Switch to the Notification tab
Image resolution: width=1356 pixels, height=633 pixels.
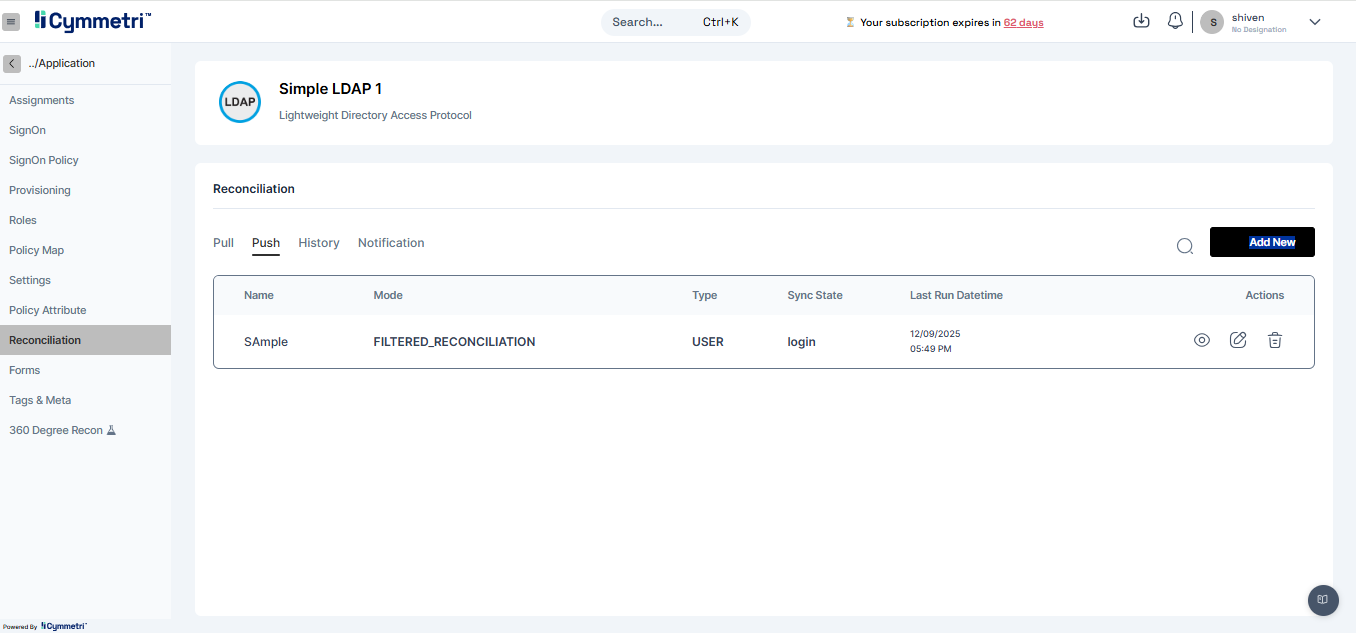[x=391, y=243]
